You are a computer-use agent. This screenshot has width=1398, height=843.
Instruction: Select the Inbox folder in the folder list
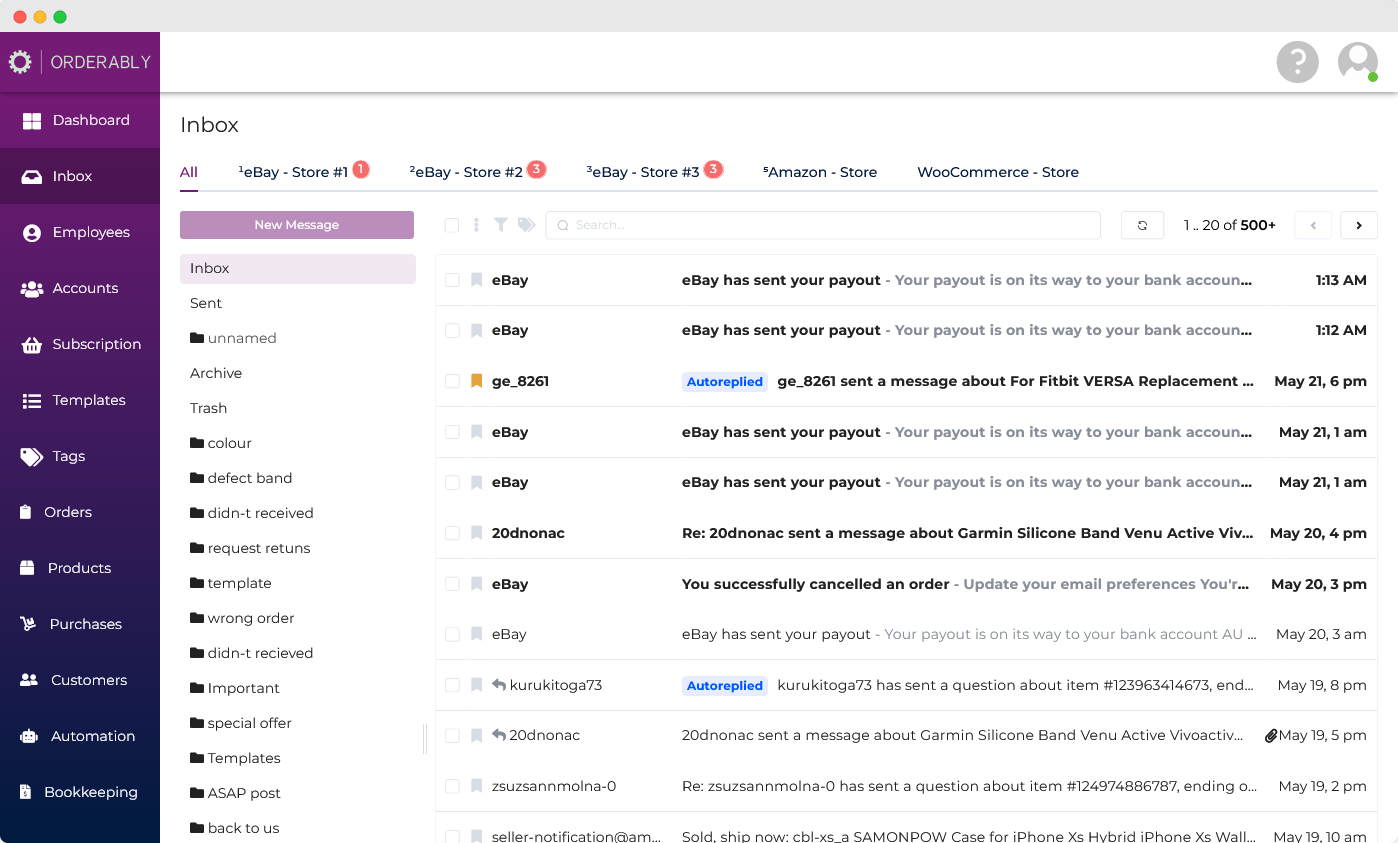(298, 268)
